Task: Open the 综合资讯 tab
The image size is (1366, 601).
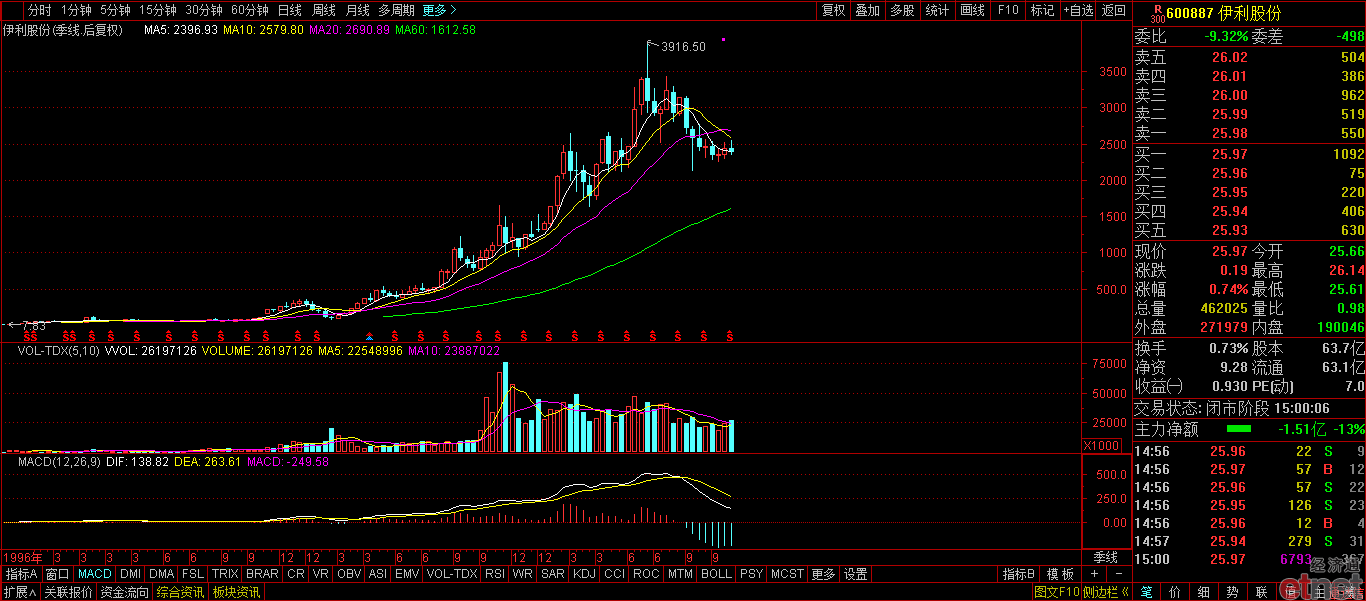Action: pyautogui.click(x=180, y=592)
